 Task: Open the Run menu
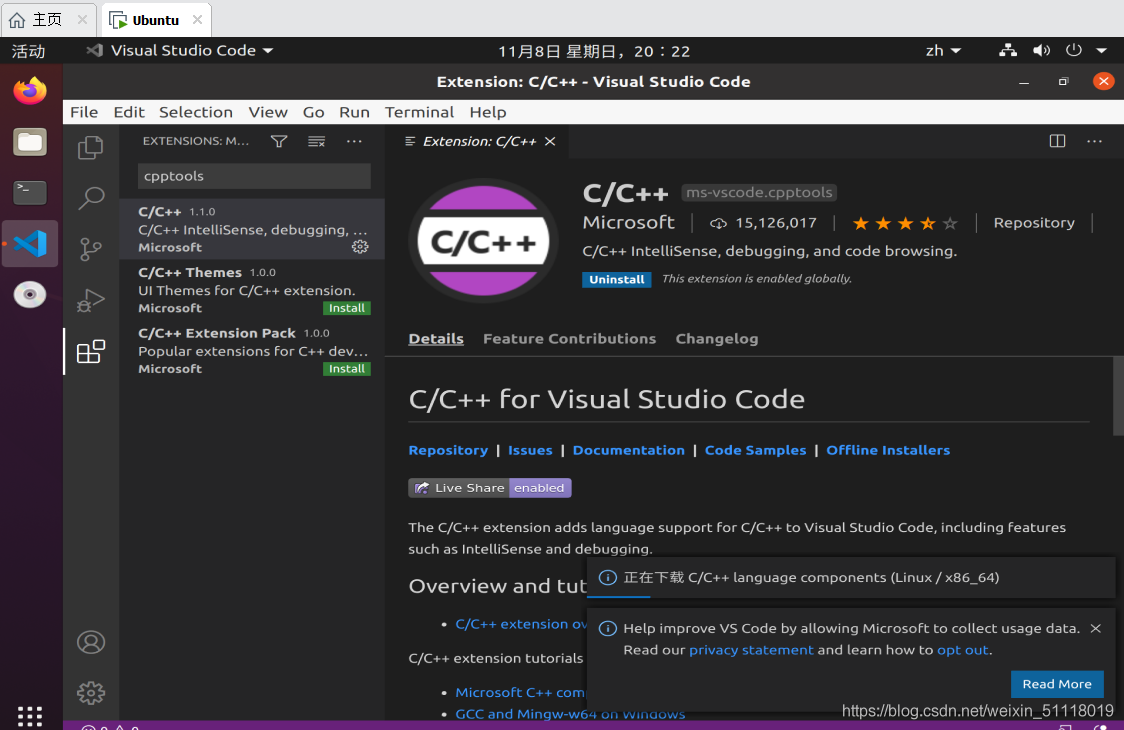pyautogui.click(x=354, y=112)
